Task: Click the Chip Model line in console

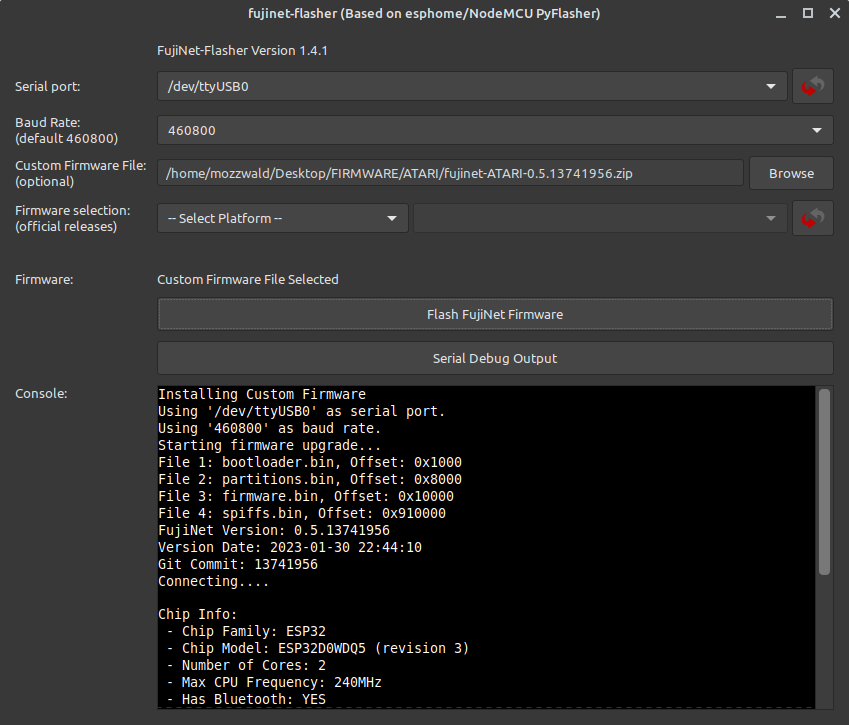Action: 313,648
